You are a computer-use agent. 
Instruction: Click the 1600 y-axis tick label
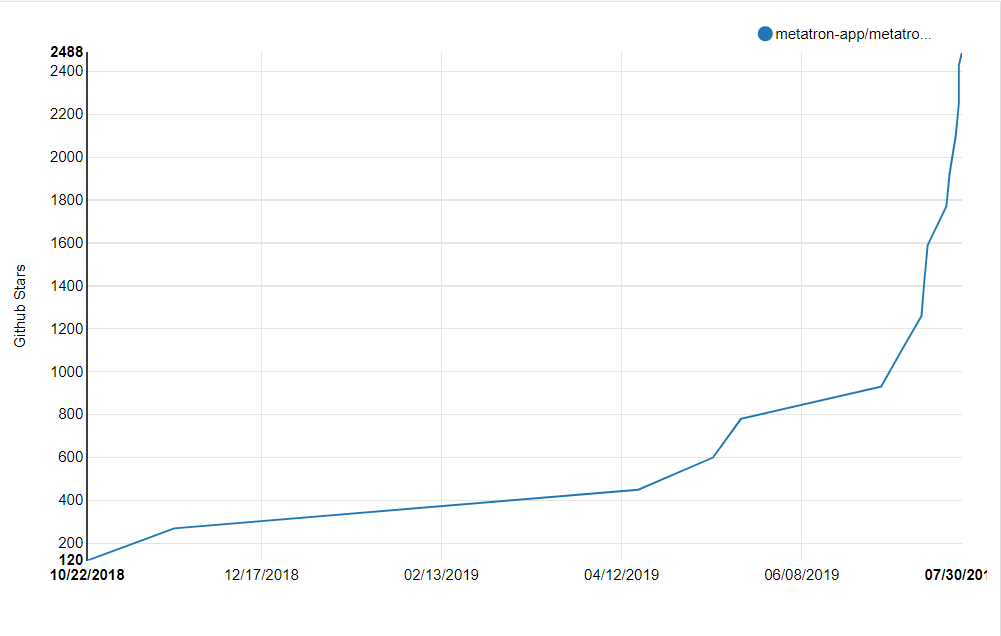tap(66, 243)
